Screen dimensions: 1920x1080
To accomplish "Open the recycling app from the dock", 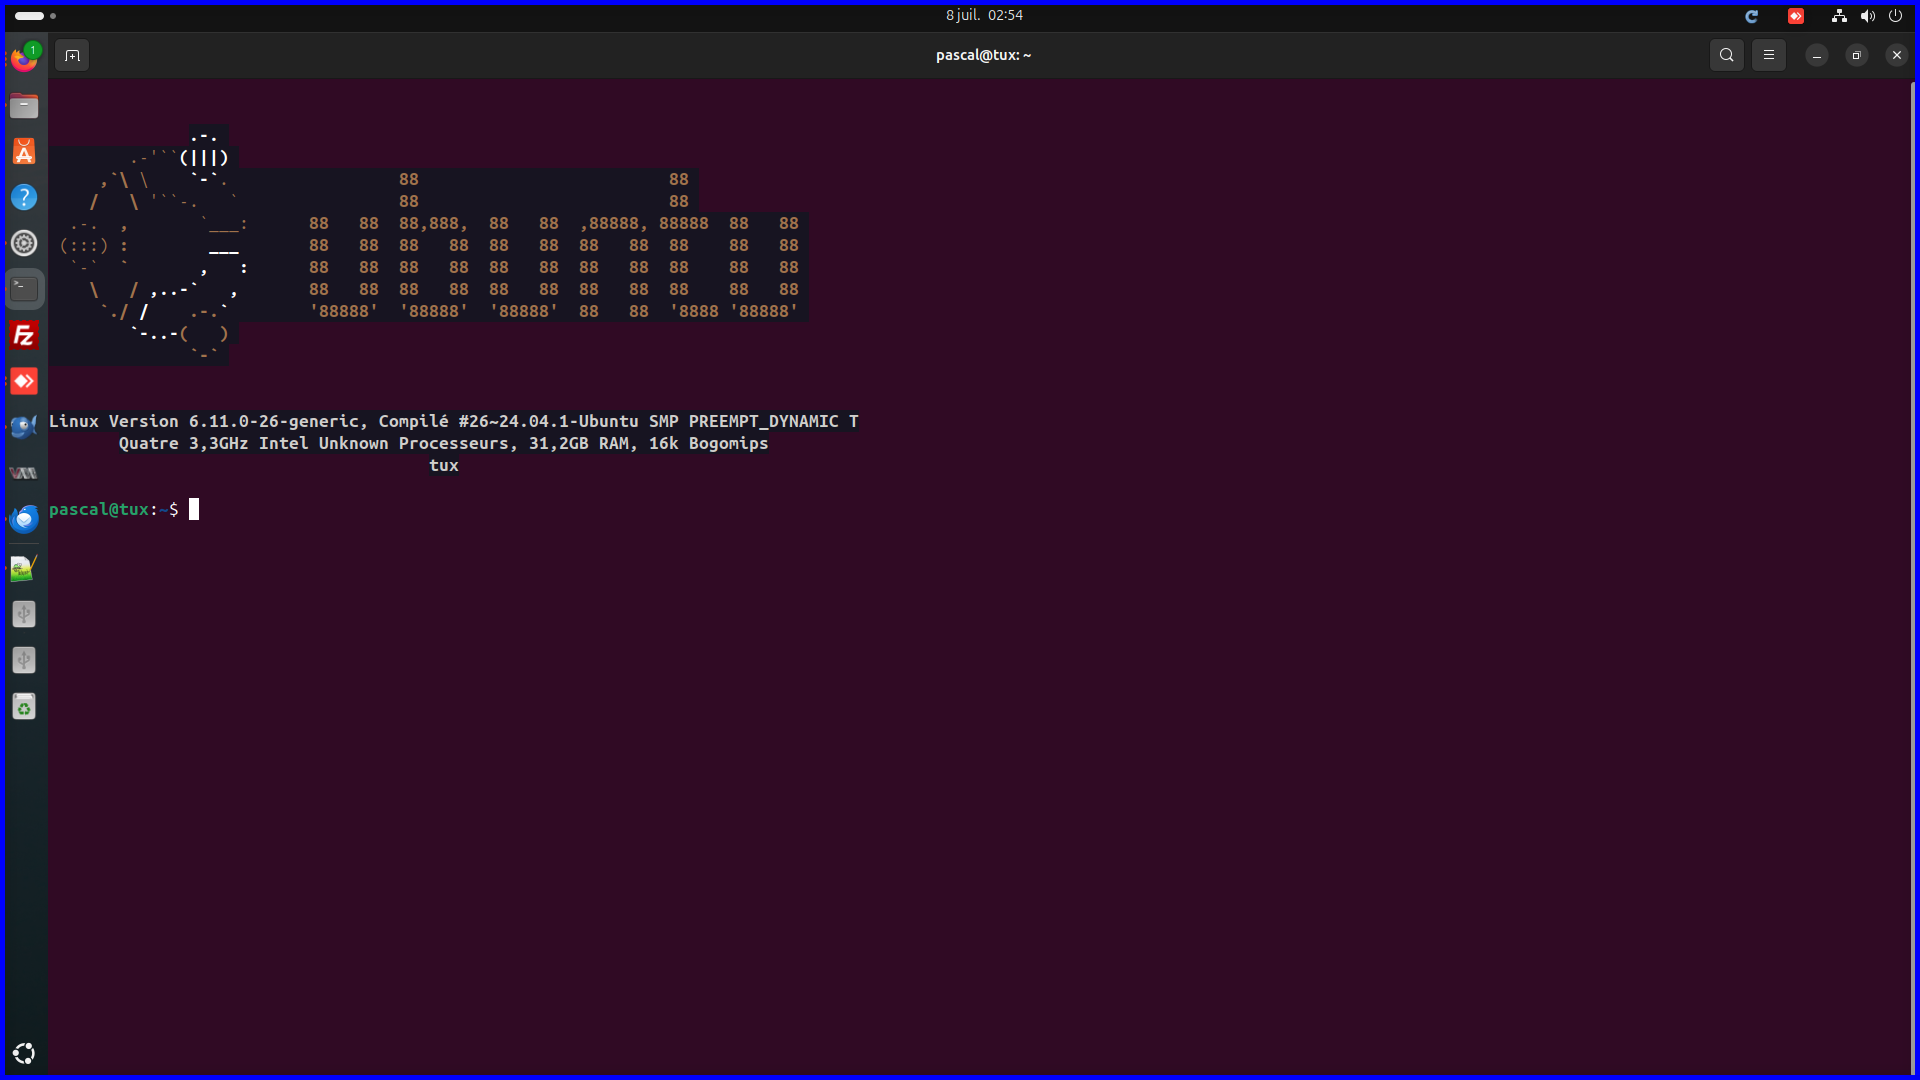I will 24,706.
